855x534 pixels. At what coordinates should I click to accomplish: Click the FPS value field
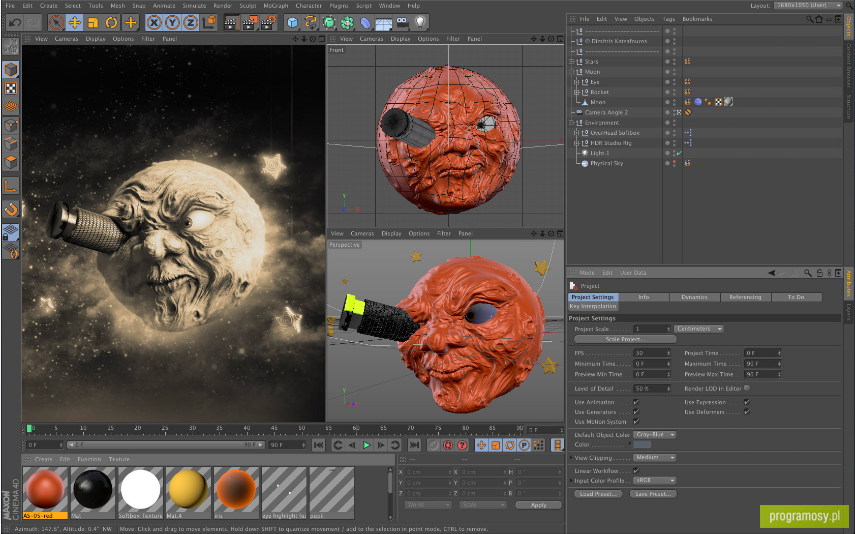coord(652,353)
